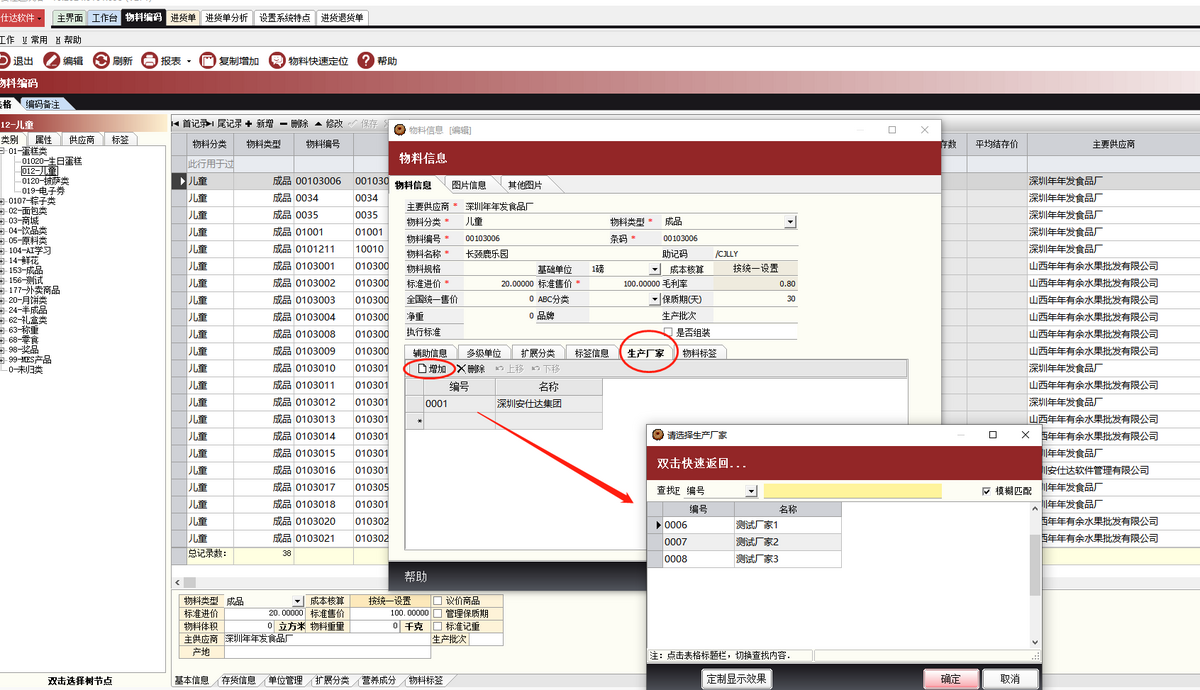Click the 按统一设置 button in bottom panel
Screen dimensions: 1200x690
tap(389, 601)
